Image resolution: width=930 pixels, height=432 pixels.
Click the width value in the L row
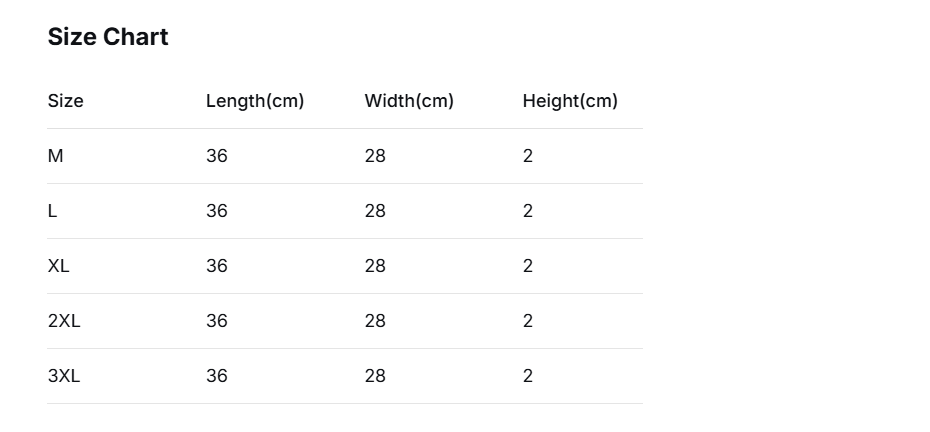[x=375, y=211]
